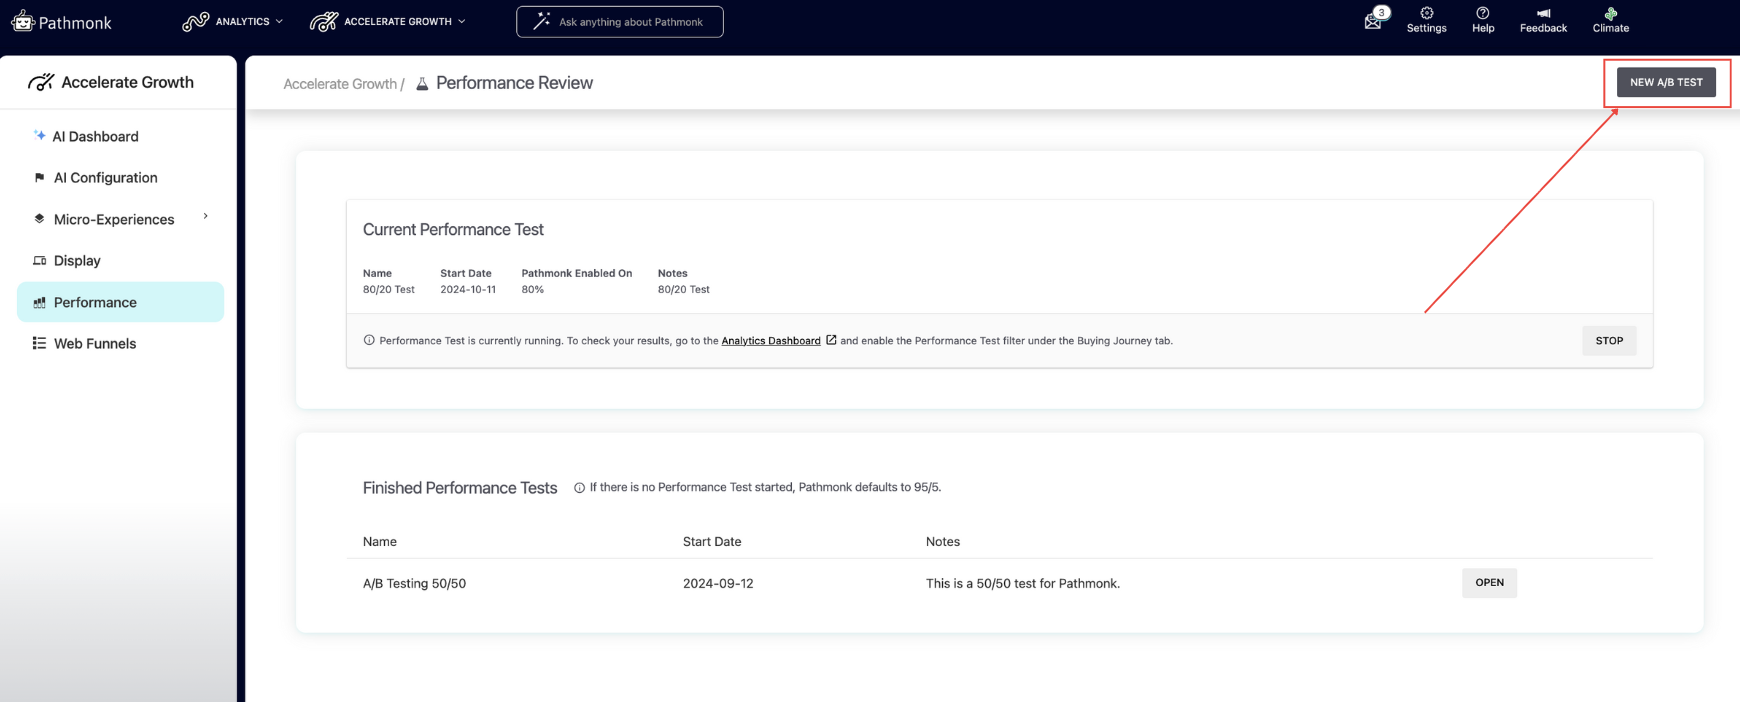Click the Performance chart icon
The image size is (1740, 702).
[39, 302]
